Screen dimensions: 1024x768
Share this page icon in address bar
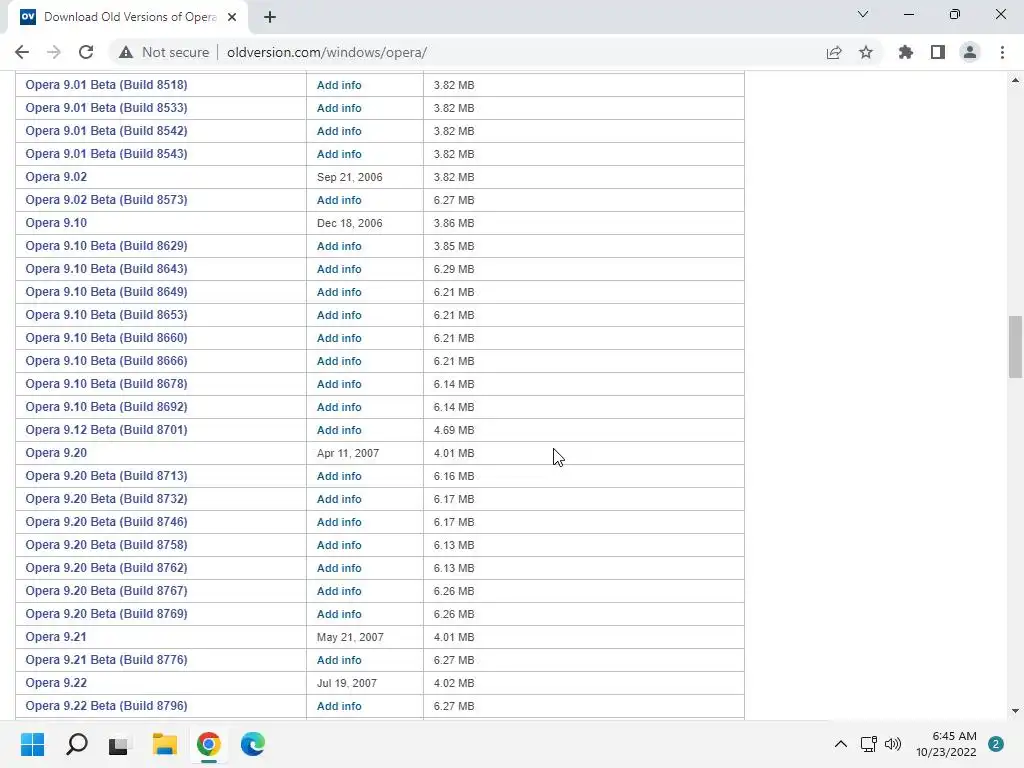tap(834, 52)
